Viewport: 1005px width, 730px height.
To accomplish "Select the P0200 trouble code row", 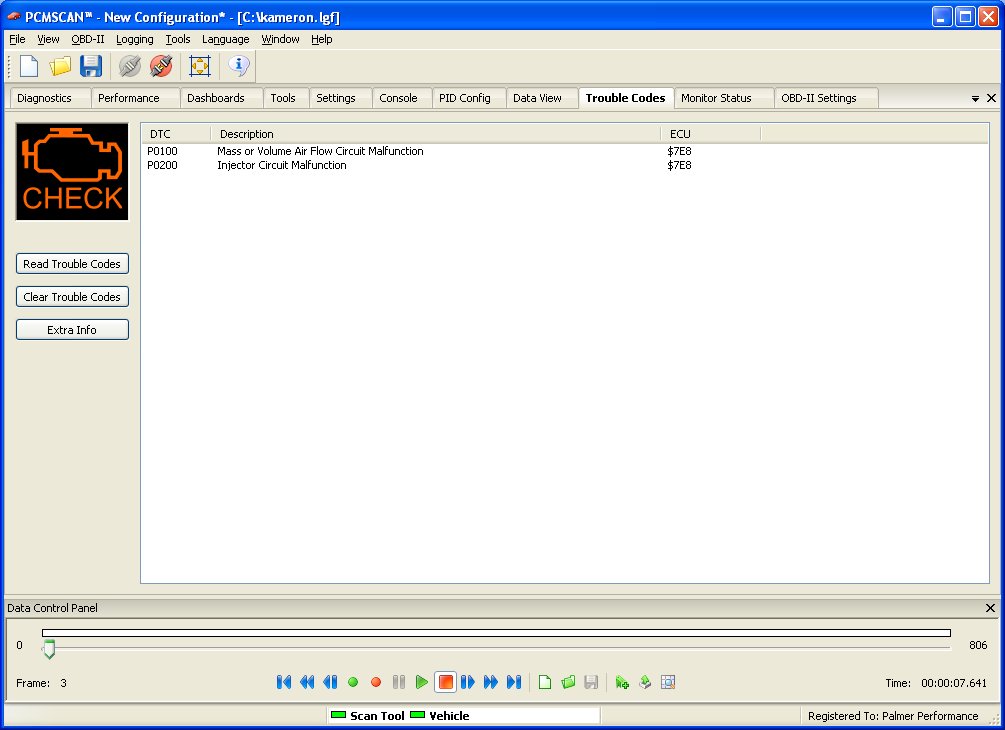I will coord(564,165).
